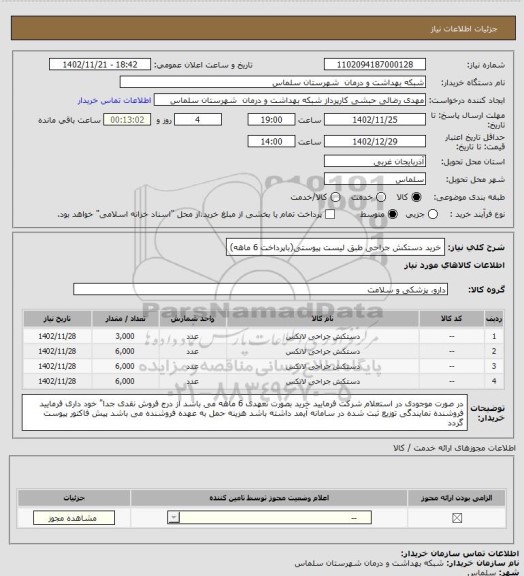
Task: Click the item name in row 1
Action: 323,336
